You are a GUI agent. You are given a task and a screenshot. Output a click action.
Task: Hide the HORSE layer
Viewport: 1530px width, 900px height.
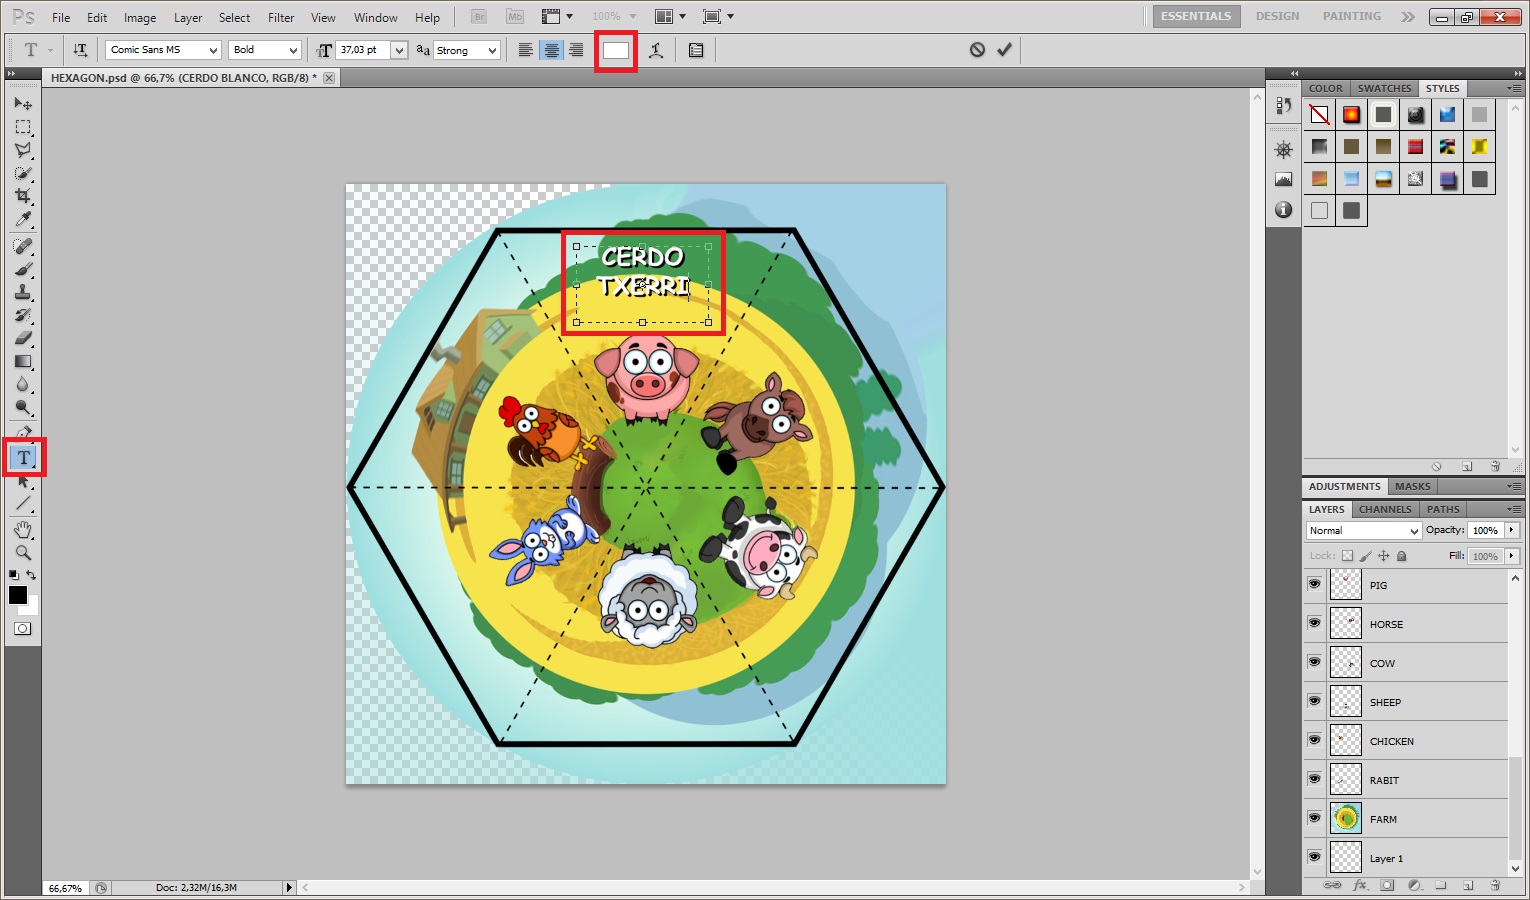point(1314,623)
